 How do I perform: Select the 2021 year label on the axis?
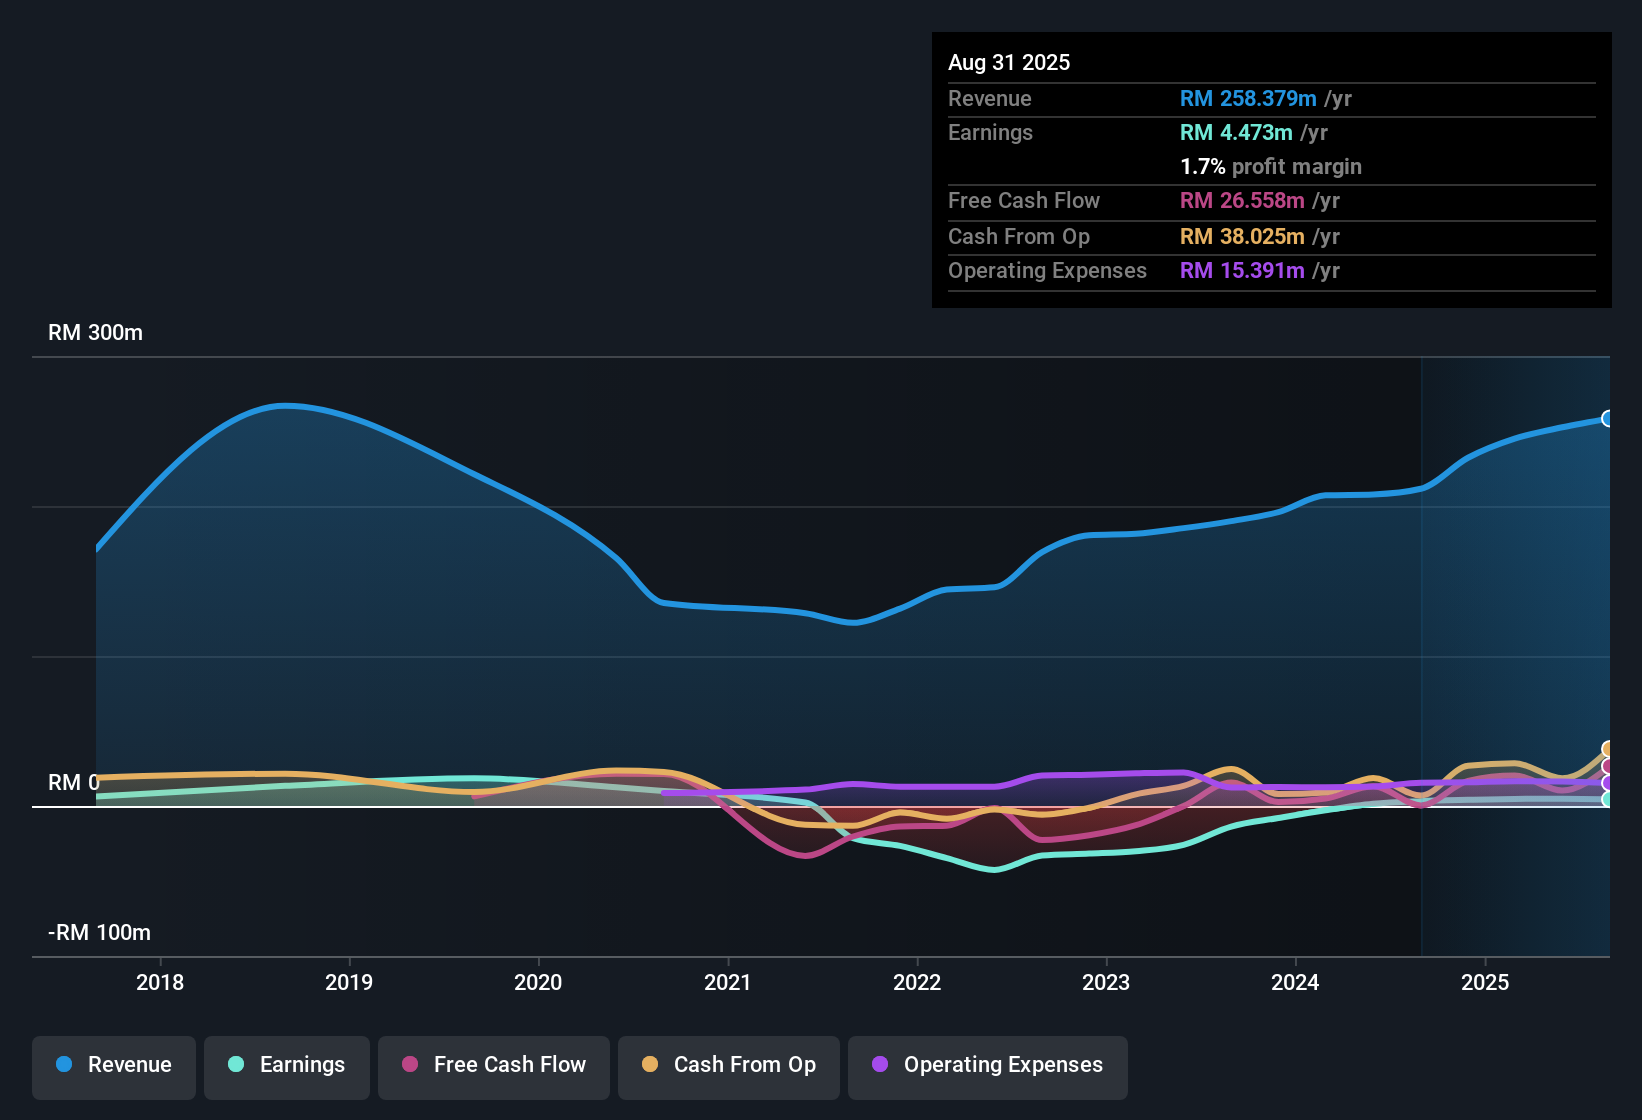point(729,983)
